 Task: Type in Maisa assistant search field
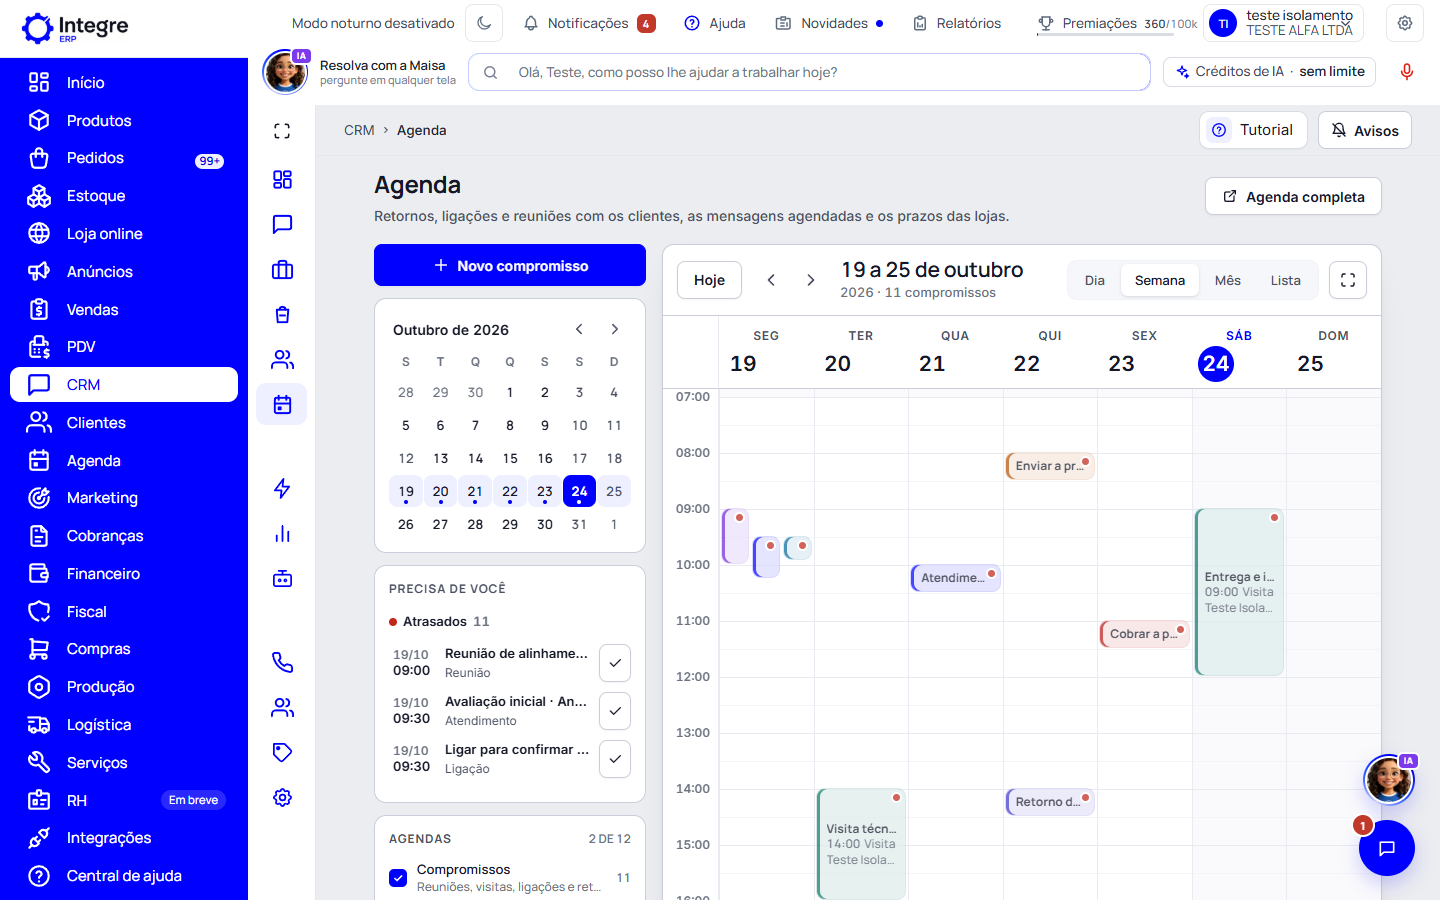[809, 72]
